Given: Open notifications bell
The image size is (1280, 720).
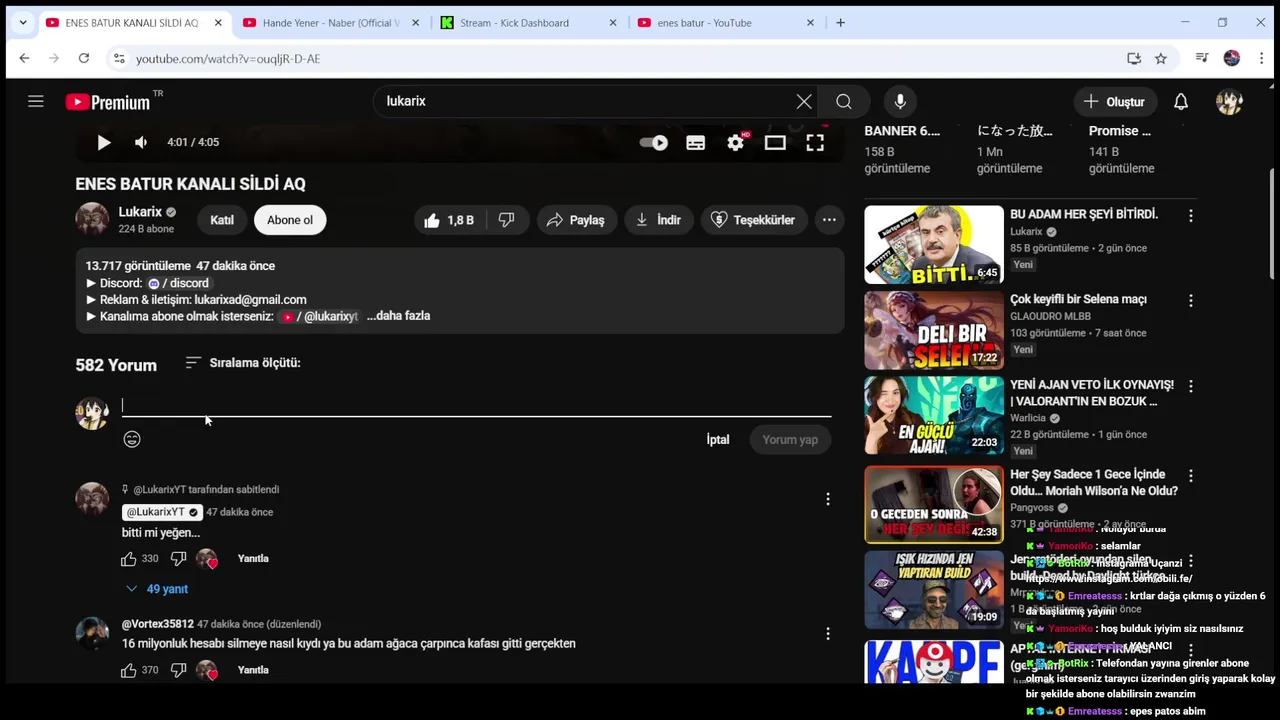Looking at the screenshot, I should [1181, 101].
